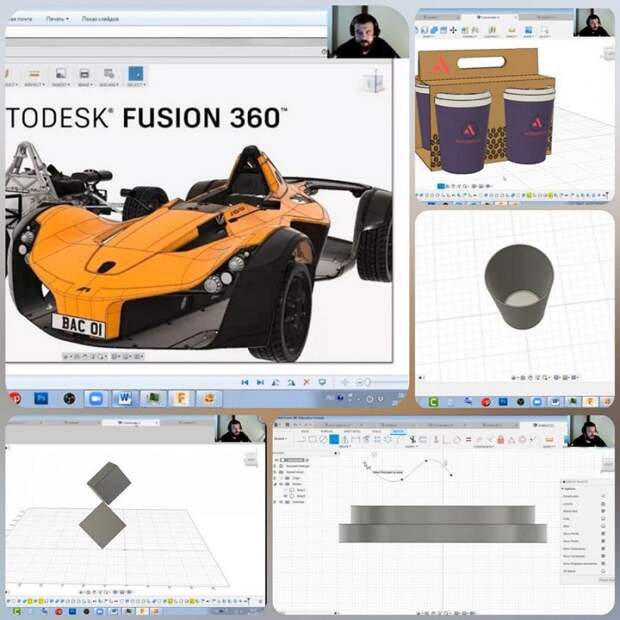Switch to the SURFACE ribbon tab
This screenshot has height=620, width=620.
(327, 431)
